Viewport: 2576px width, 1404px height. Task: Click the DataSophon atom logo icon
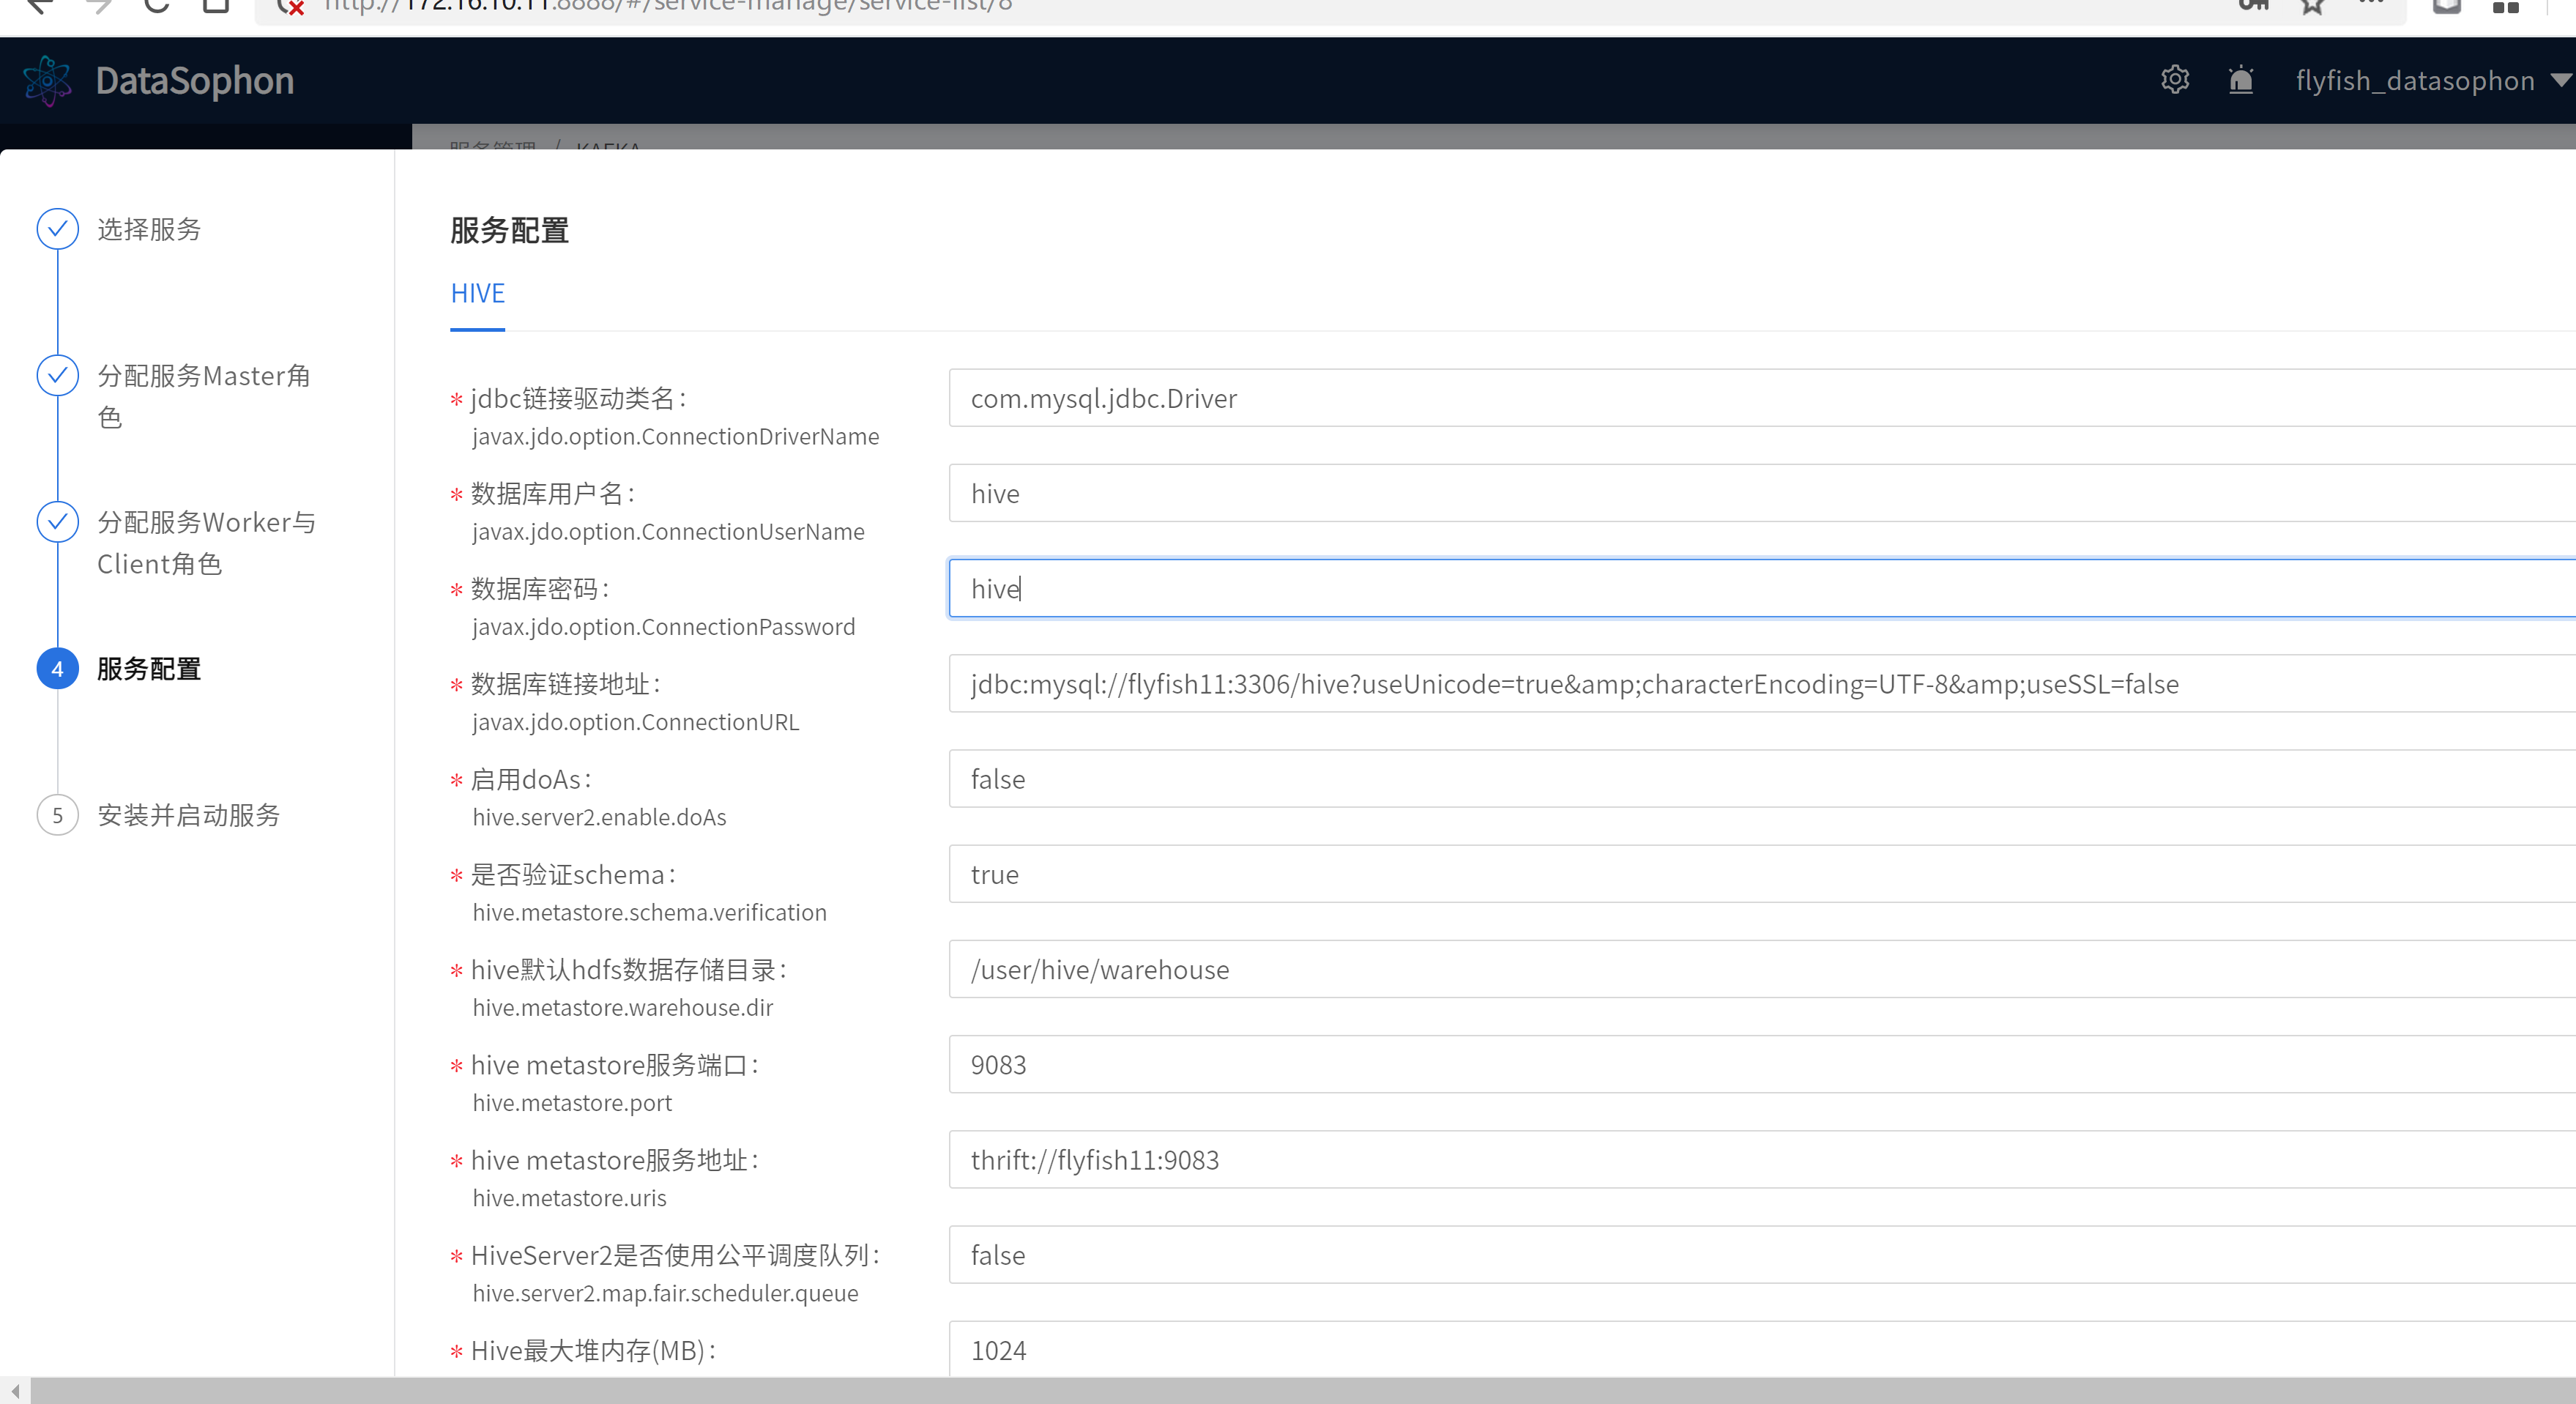click(47, 80)
